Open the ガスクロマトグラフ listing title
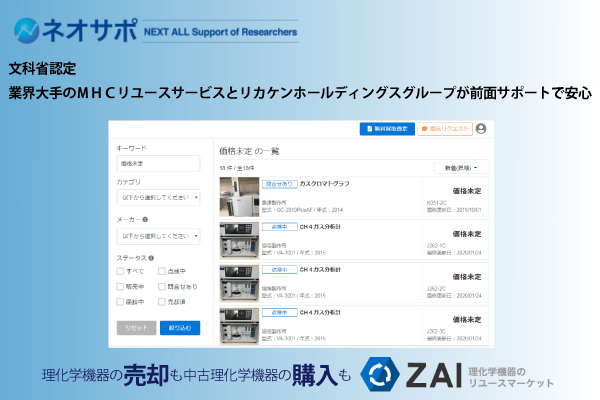600x400 pixels. (x=324, y=184)
